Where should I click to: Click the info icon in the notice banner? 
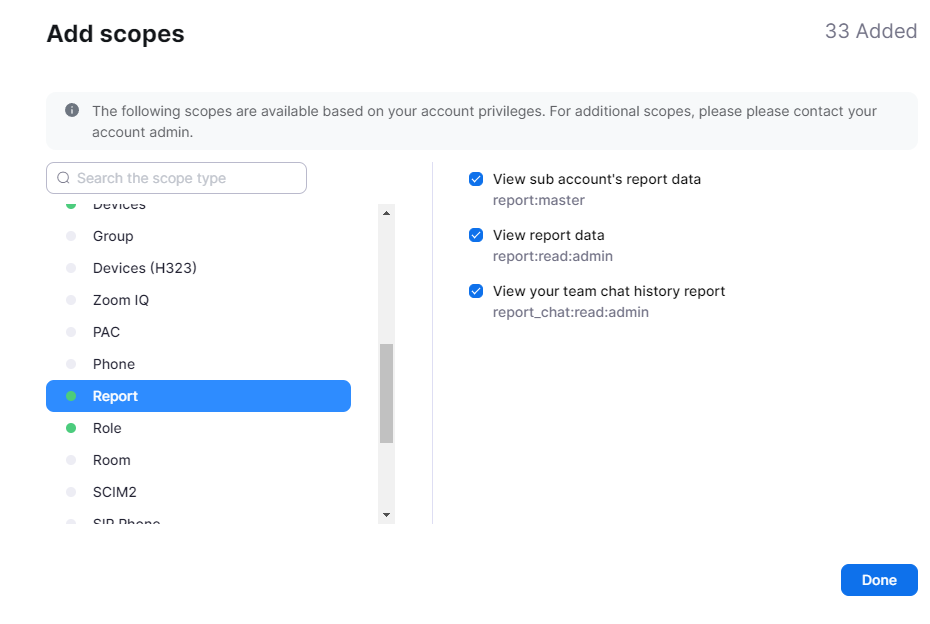pyautogui.click(x=72, y=111)
